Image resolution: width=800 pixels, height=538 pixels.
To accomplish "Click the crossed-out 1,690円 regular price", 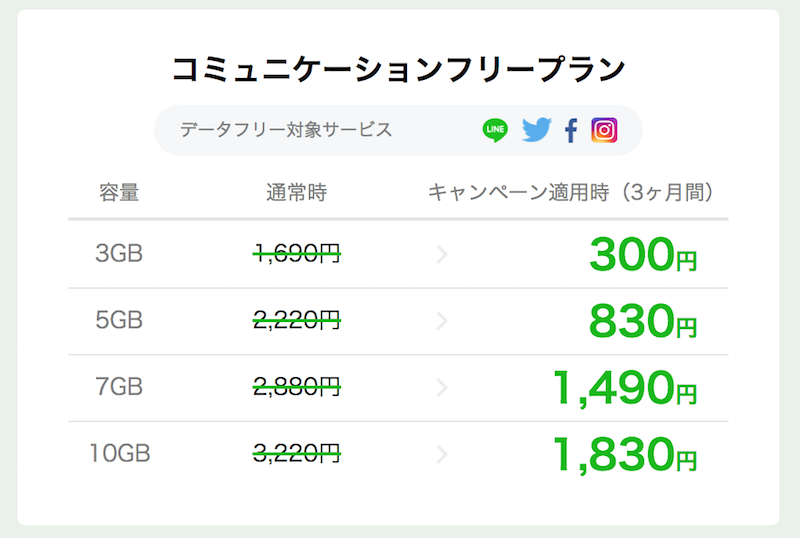I will point(297,254).
